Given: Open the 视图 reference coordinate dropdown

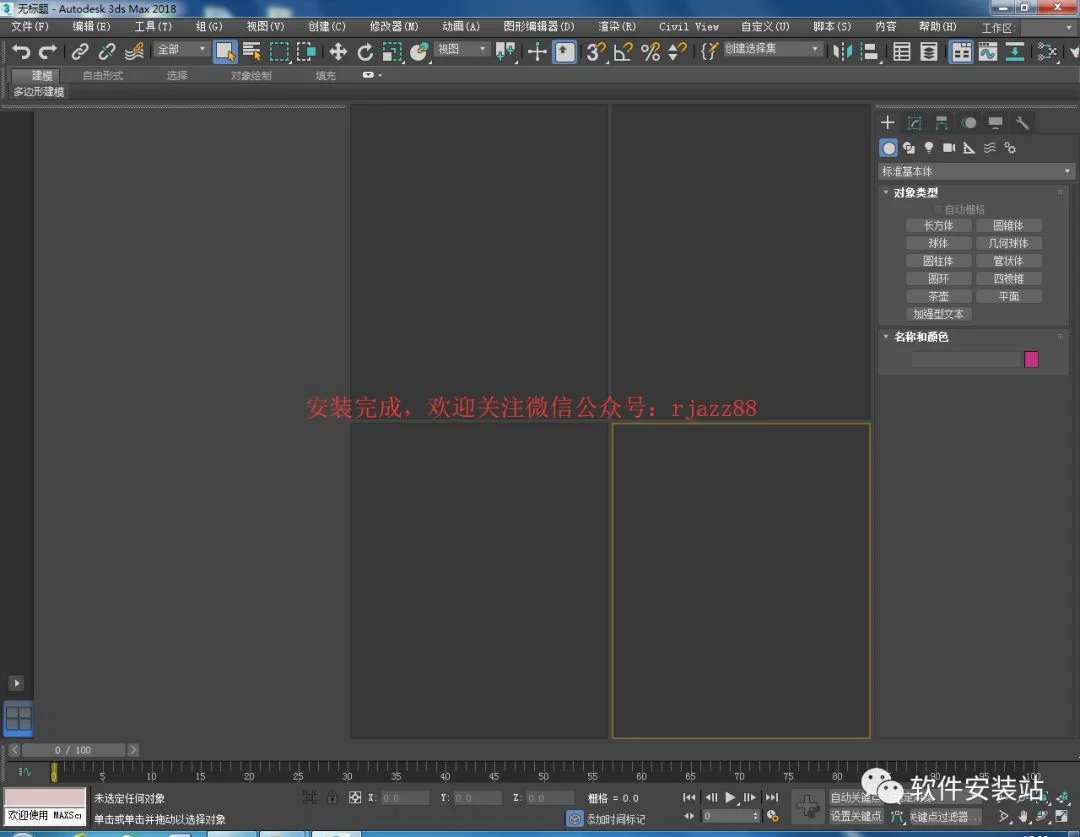Looking at the screenshot, I should pos(462,50).
